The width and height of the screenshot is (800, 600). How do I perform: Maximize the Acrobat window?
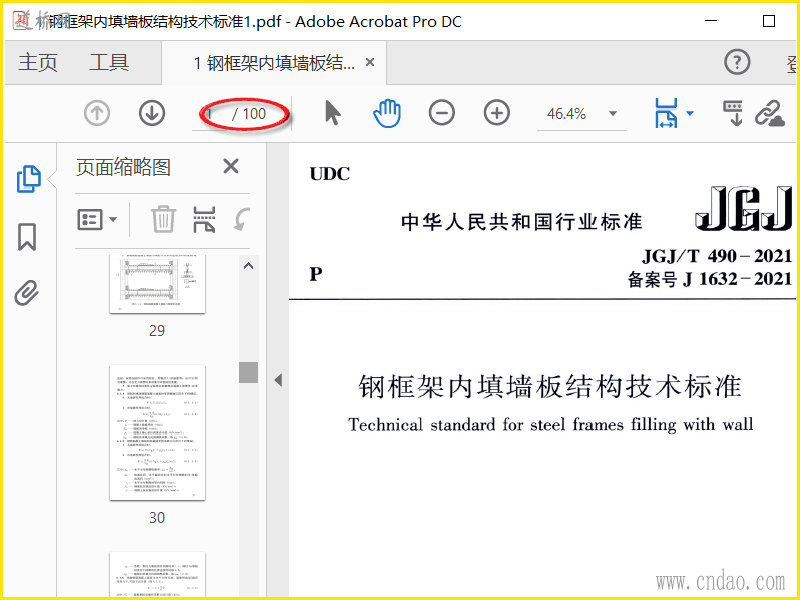pyautogui.click(x=769, y=21)
